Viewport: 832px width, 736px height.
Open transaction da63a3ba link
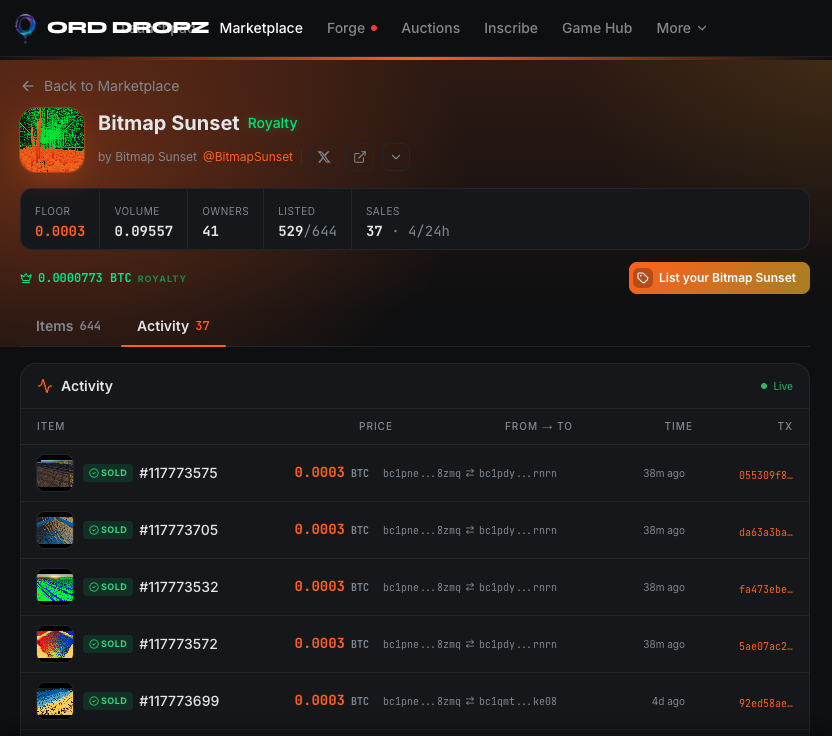(x=766, y=532)
